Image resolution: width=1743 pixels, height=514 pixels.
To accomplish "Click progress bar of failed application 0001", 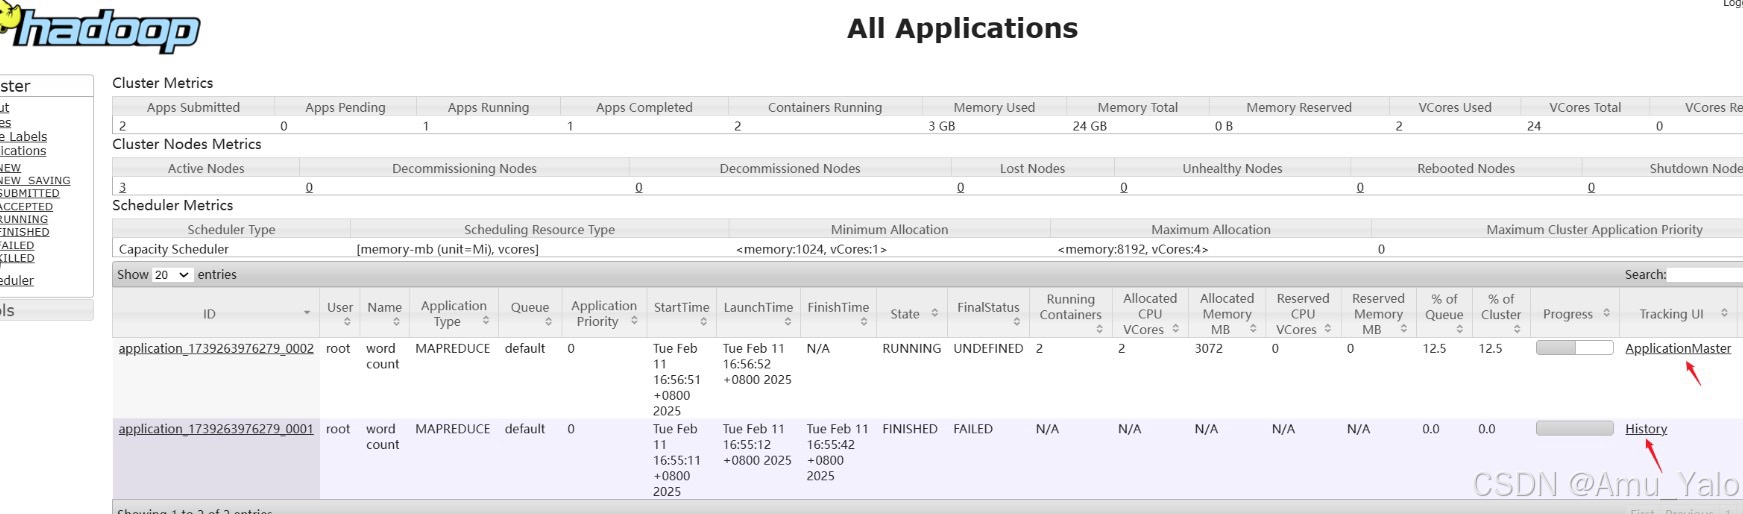I will 1574,428.
